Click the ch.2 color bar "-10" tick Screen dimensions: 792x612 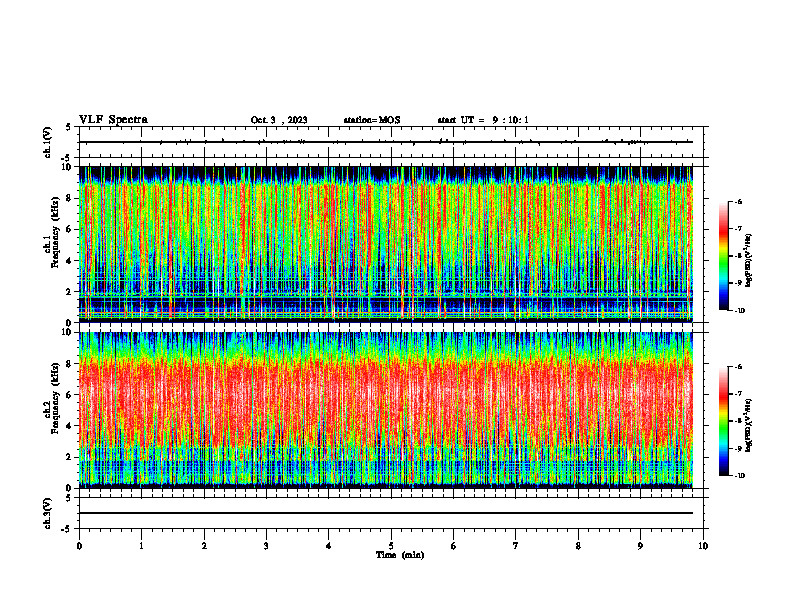pos(739,476)
